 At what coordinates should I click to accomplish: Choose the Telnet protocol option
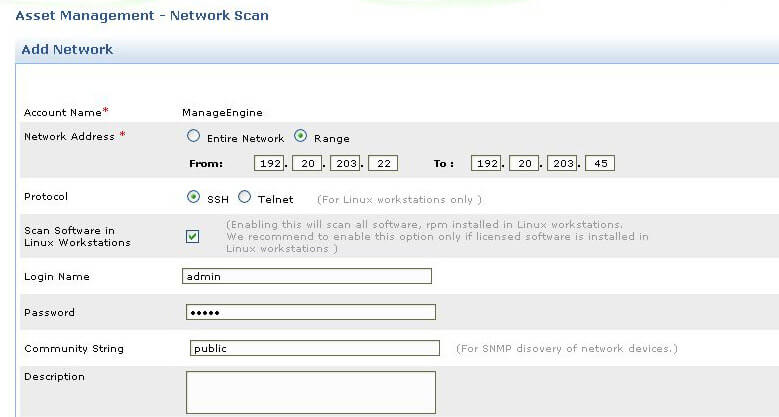click(x=245, y=198)
